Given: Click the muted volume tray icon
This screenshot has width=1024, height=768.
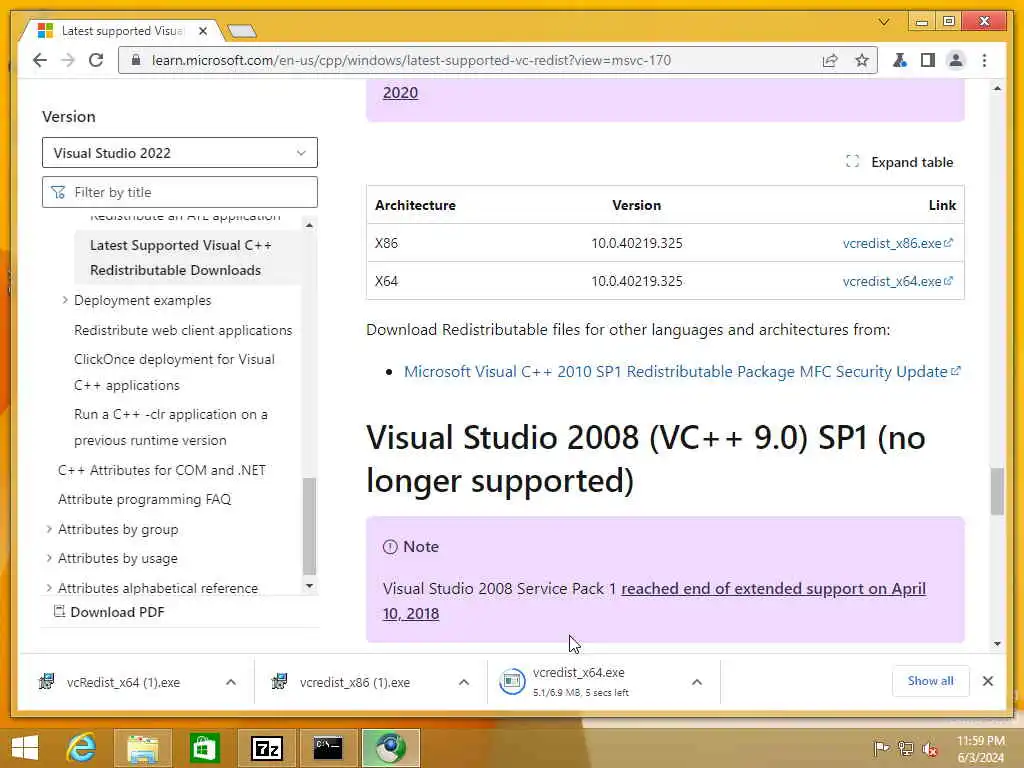Looking at the screenshot, I should point(929,748).
